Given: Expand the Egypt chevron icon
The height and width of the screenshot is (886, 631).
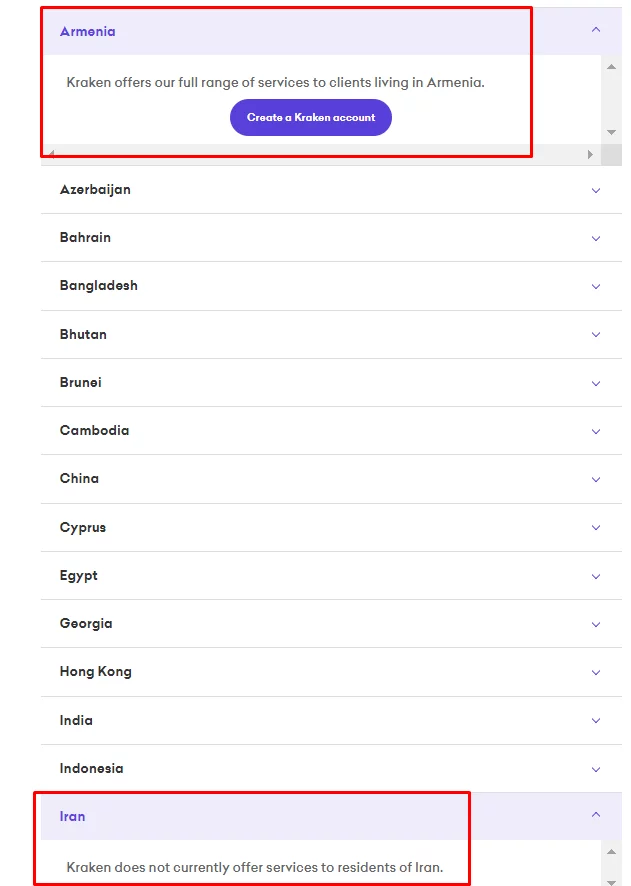Looking at the screenshot, I should (596, 576).
